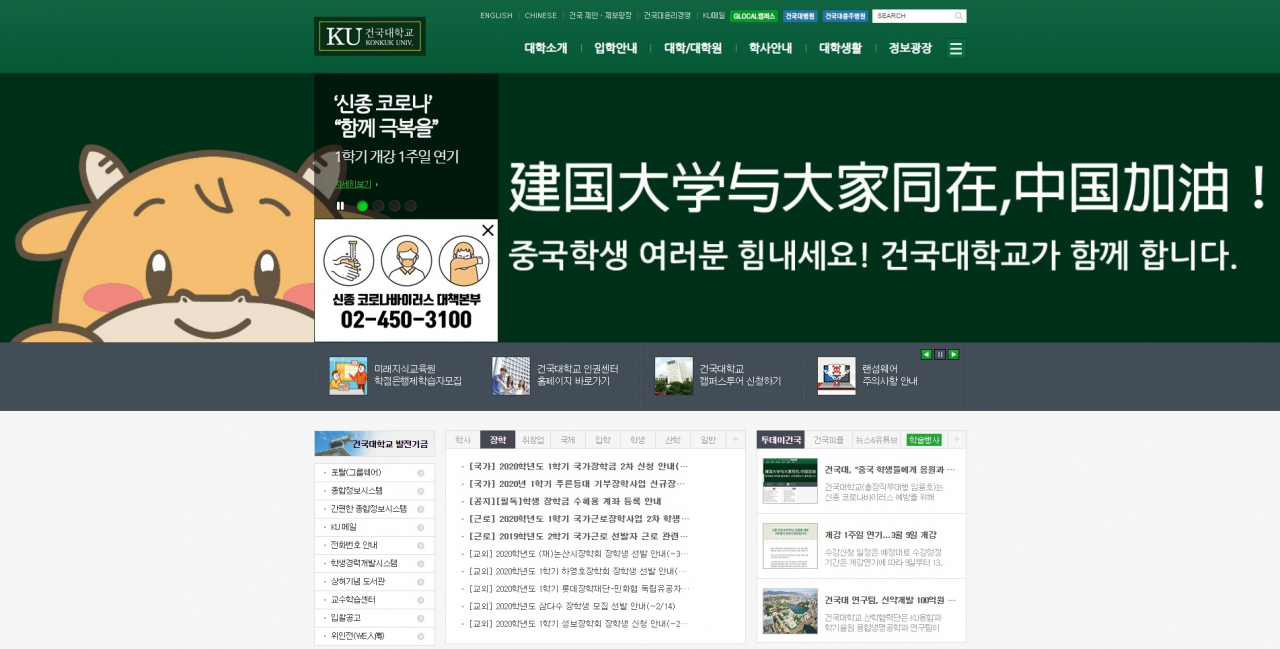Open news thumbnail for 중국 학생들에게 응원과
The width and height of the screenshot is (1280, 649).
pos(790,481)
